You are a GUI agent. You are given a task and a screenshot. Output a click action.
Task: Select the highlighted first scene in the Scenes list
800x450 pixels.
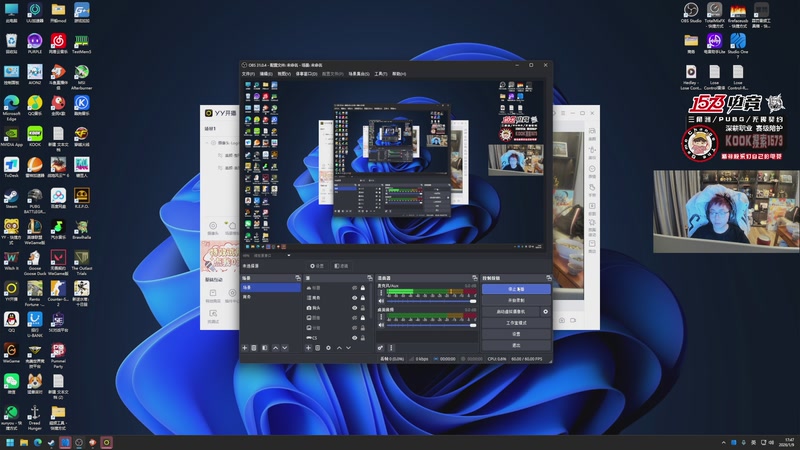click(270, 288)
